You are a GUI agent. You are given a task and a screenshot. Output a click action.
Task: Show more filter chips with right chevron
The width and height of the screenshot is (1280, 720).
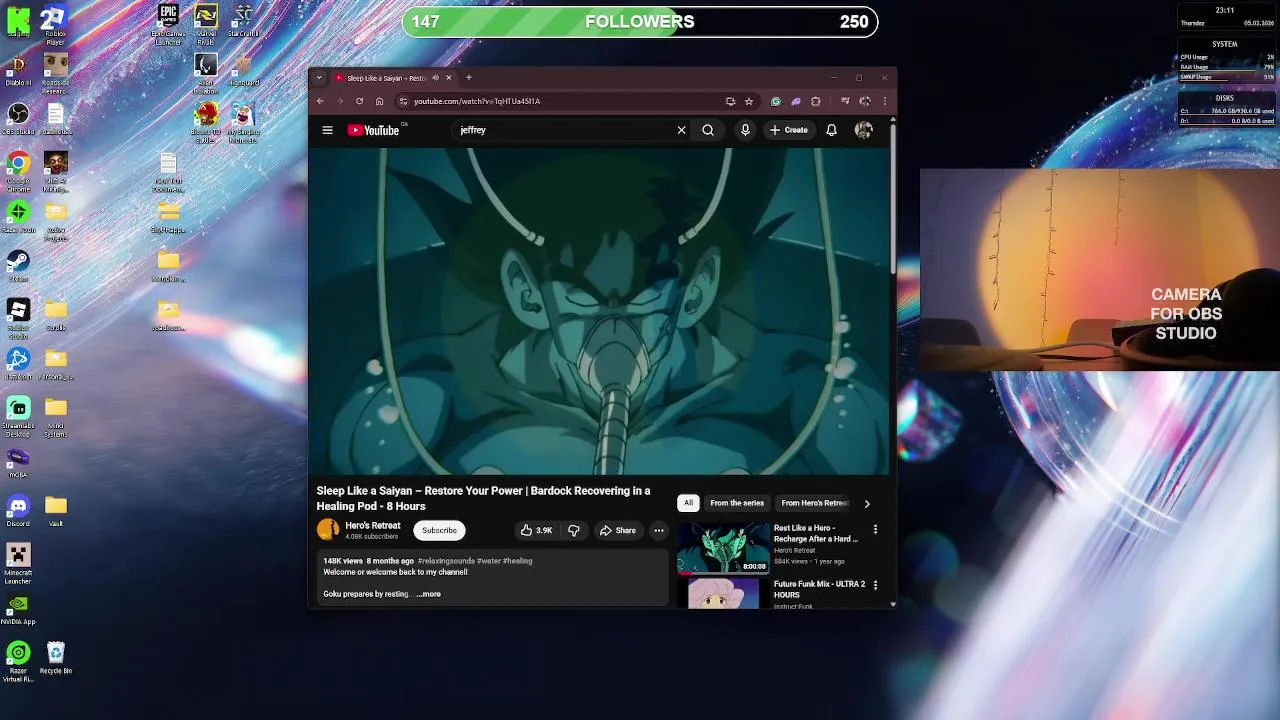867,503
